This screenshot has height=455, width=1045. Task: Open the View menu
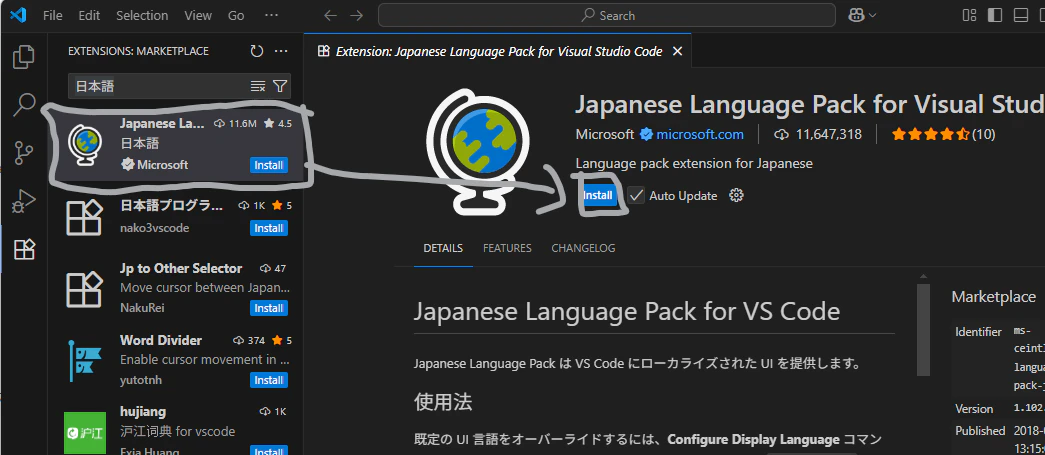[x=198, y=15]
